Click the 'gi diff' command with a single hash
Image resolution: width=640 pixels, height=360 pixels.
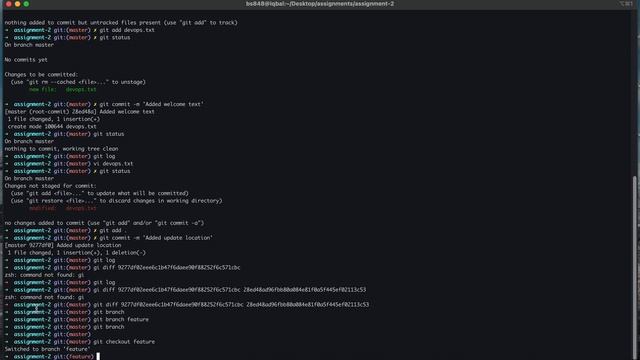(x=122, y=267)
